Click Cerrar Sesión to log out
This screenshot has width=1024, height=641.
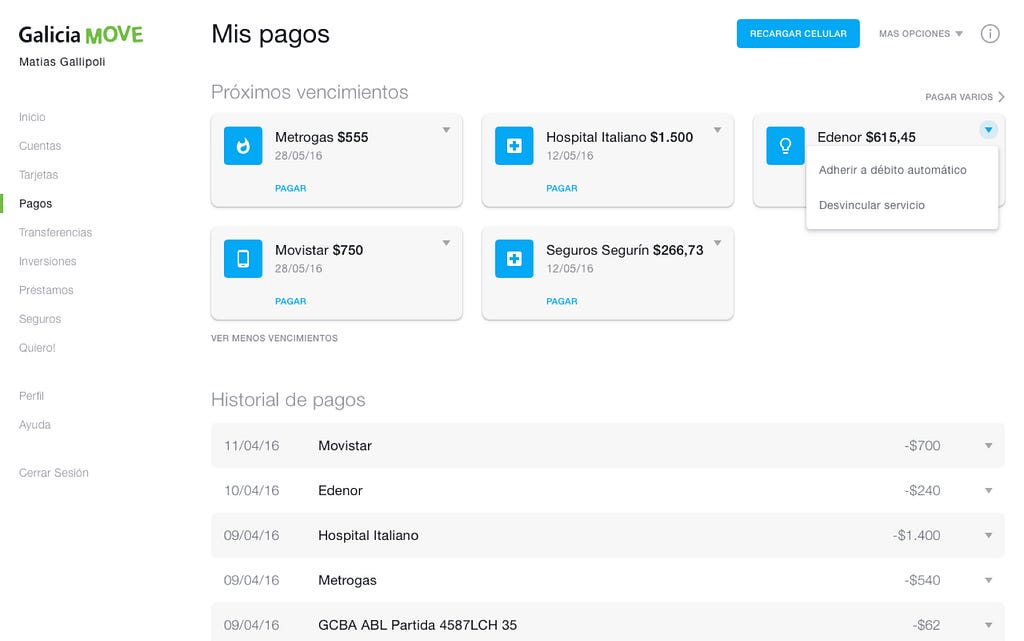click(54, 473)
